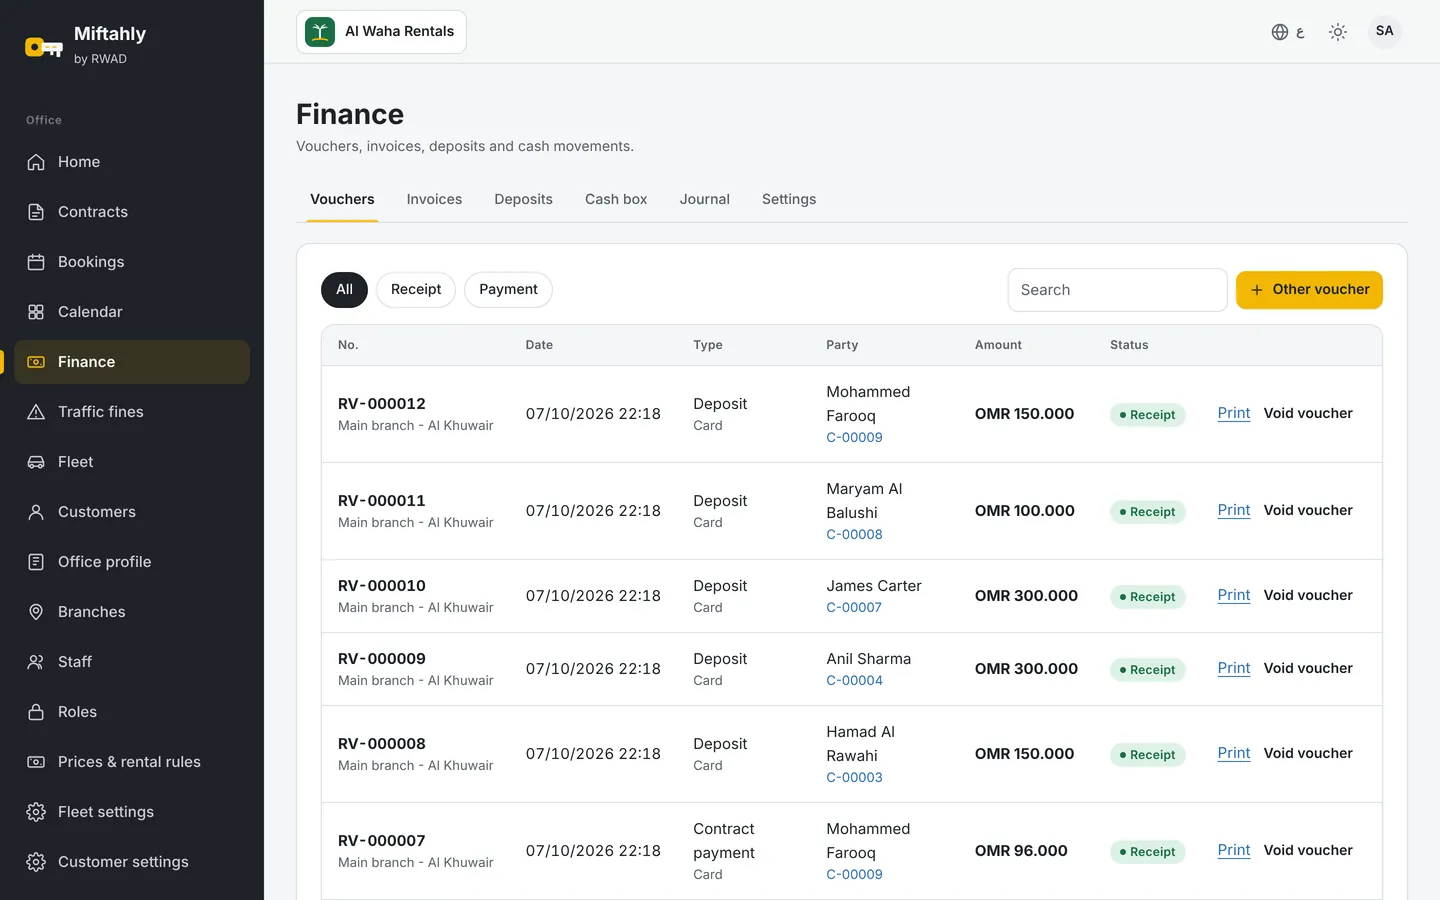Click voucher number RV-000010

(x=382, y=586)
